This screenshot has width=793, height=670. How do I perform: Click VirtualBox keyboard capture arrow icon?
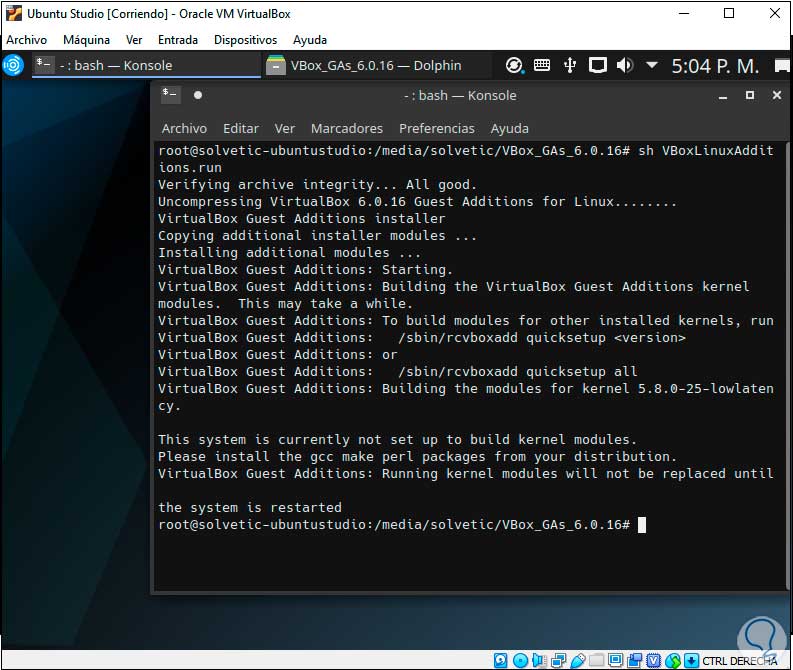pyautogui.click(x=691, y=660)
